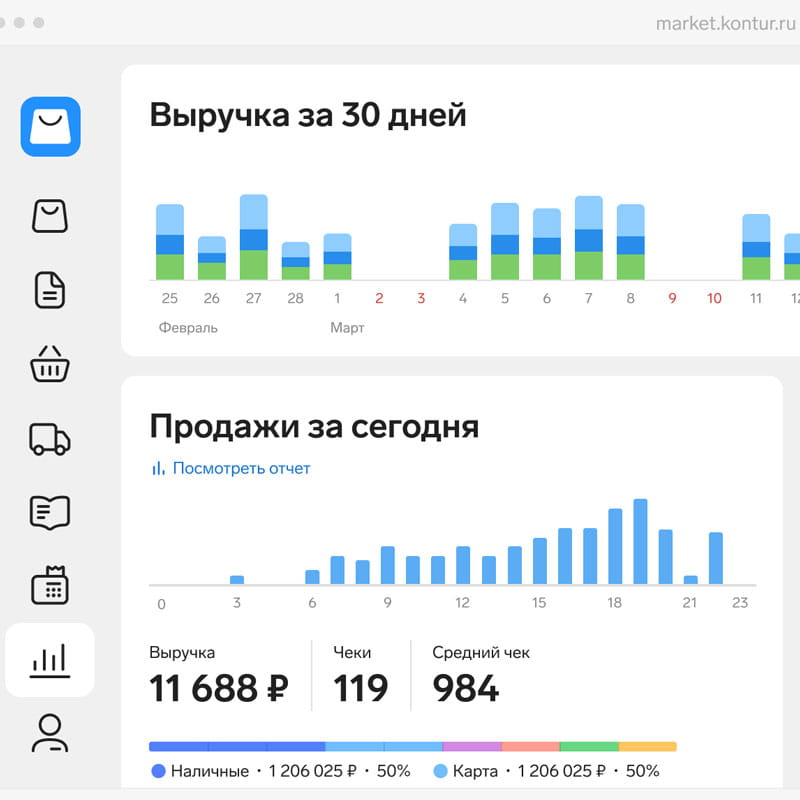
Task: Click the tallest hourly sales bar near 19
Action: click(x=640, y=542)
